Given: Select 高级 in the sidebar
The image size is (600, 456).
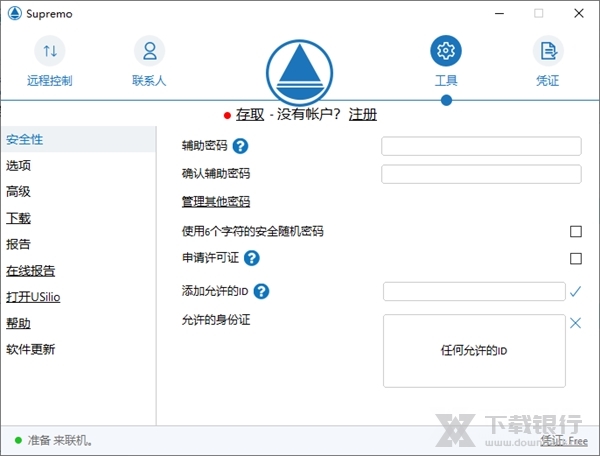Looking at the screenshot, I should [x=18, y=192].
